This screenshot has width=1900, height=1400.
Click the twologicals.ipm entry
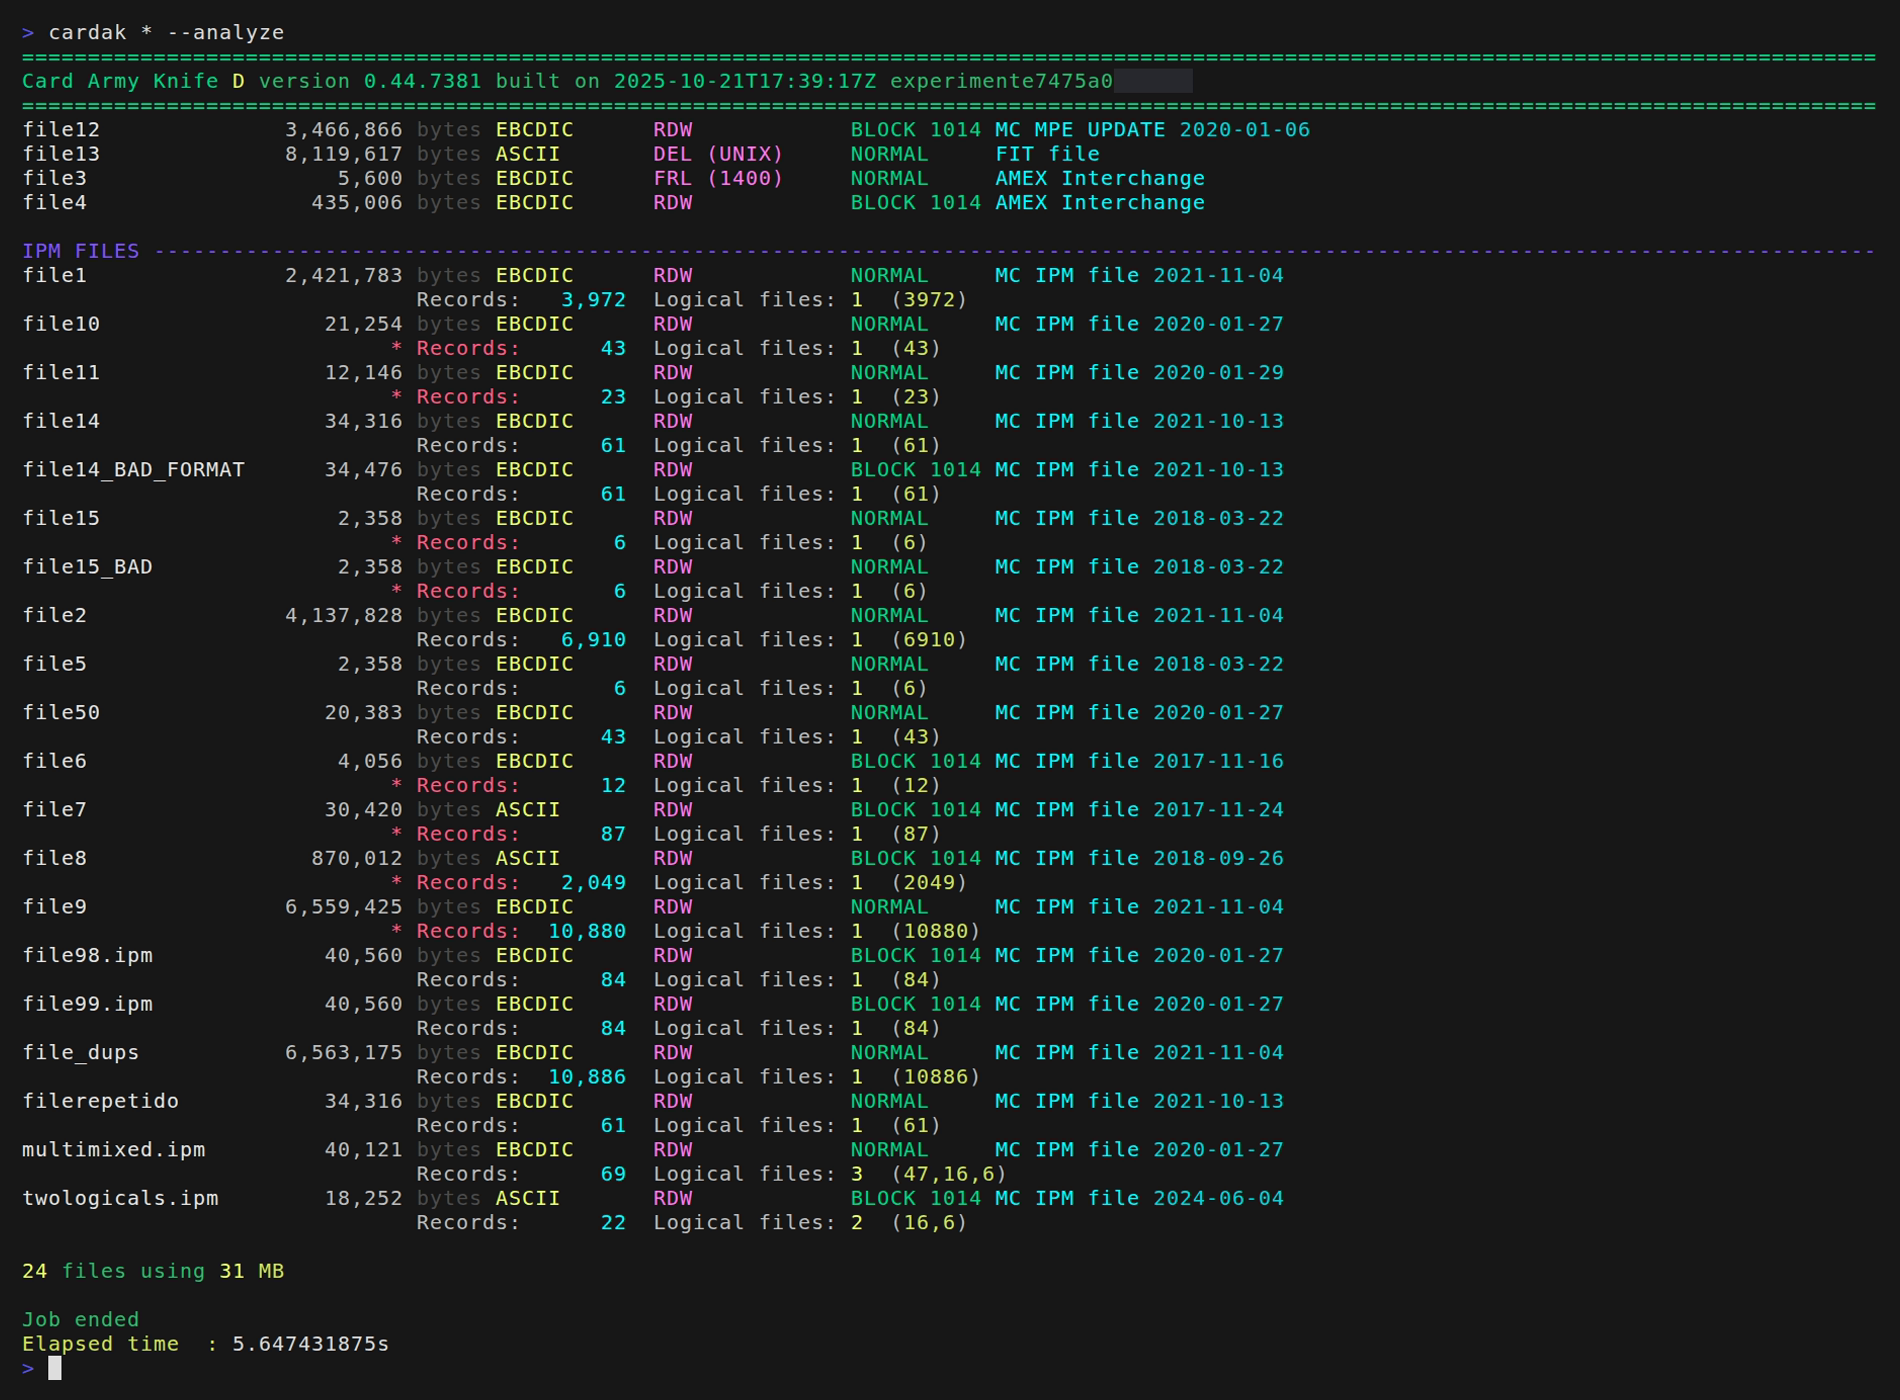(119, 1197)
